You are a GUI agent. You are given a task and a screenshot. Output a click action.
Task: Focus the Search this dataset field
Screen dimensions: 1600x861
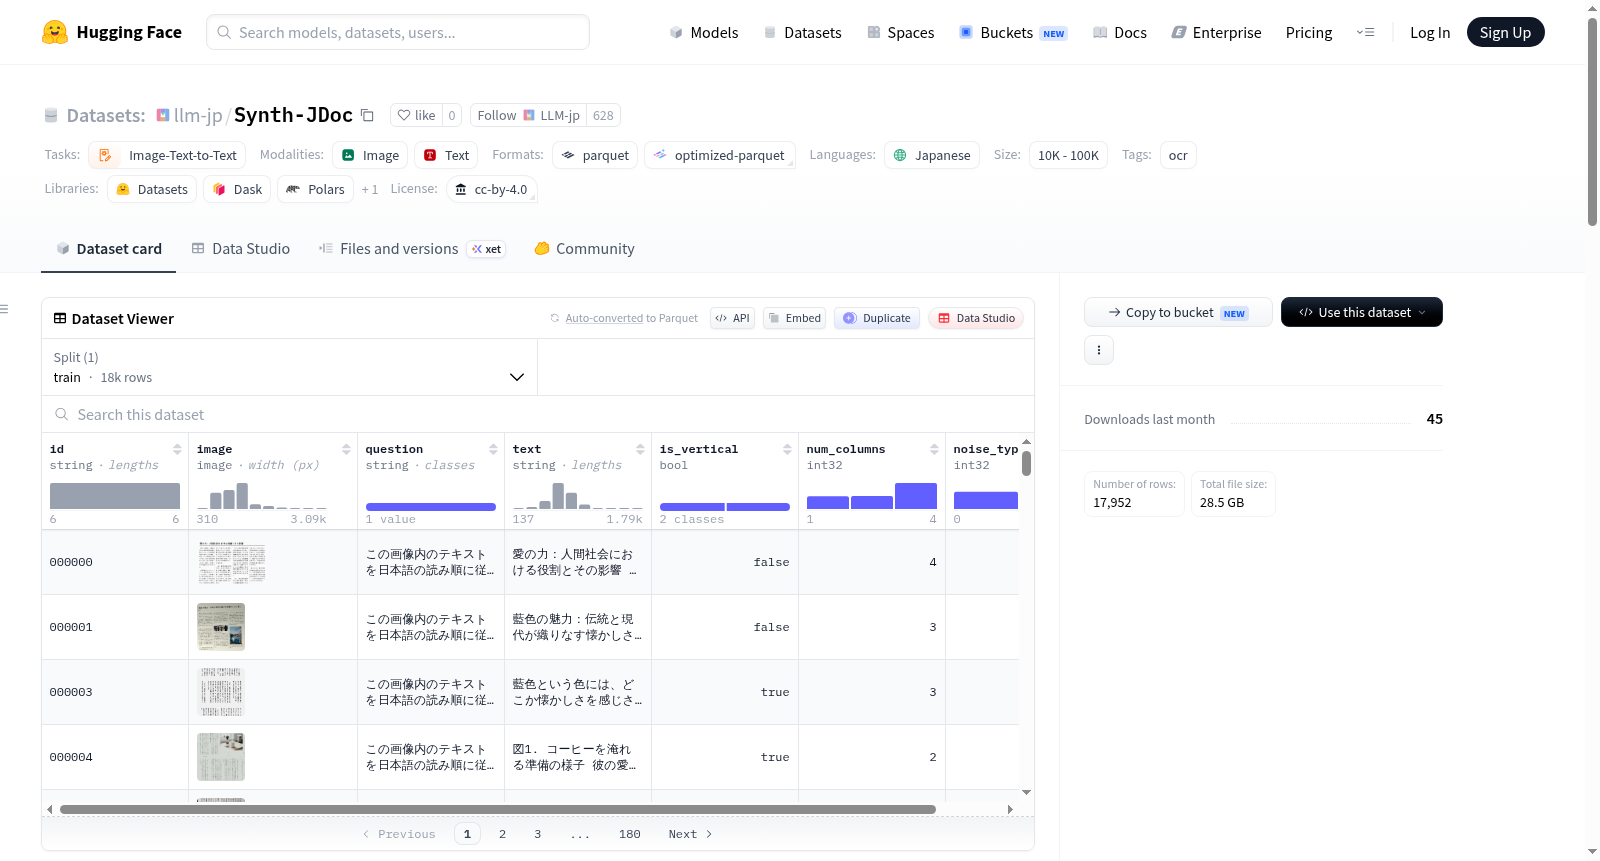pos(538,414)
